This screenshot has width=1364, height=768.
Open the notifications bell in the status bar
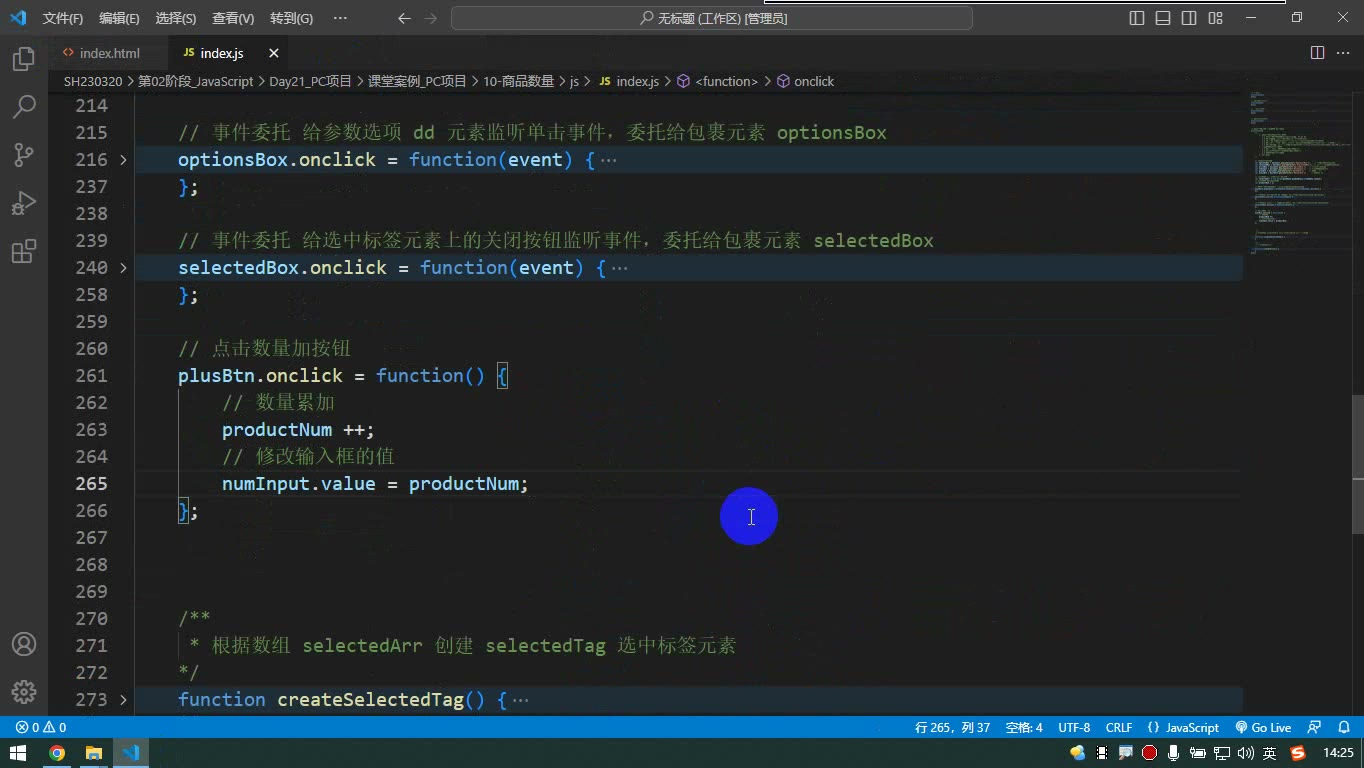click(x=1343, y=728)
